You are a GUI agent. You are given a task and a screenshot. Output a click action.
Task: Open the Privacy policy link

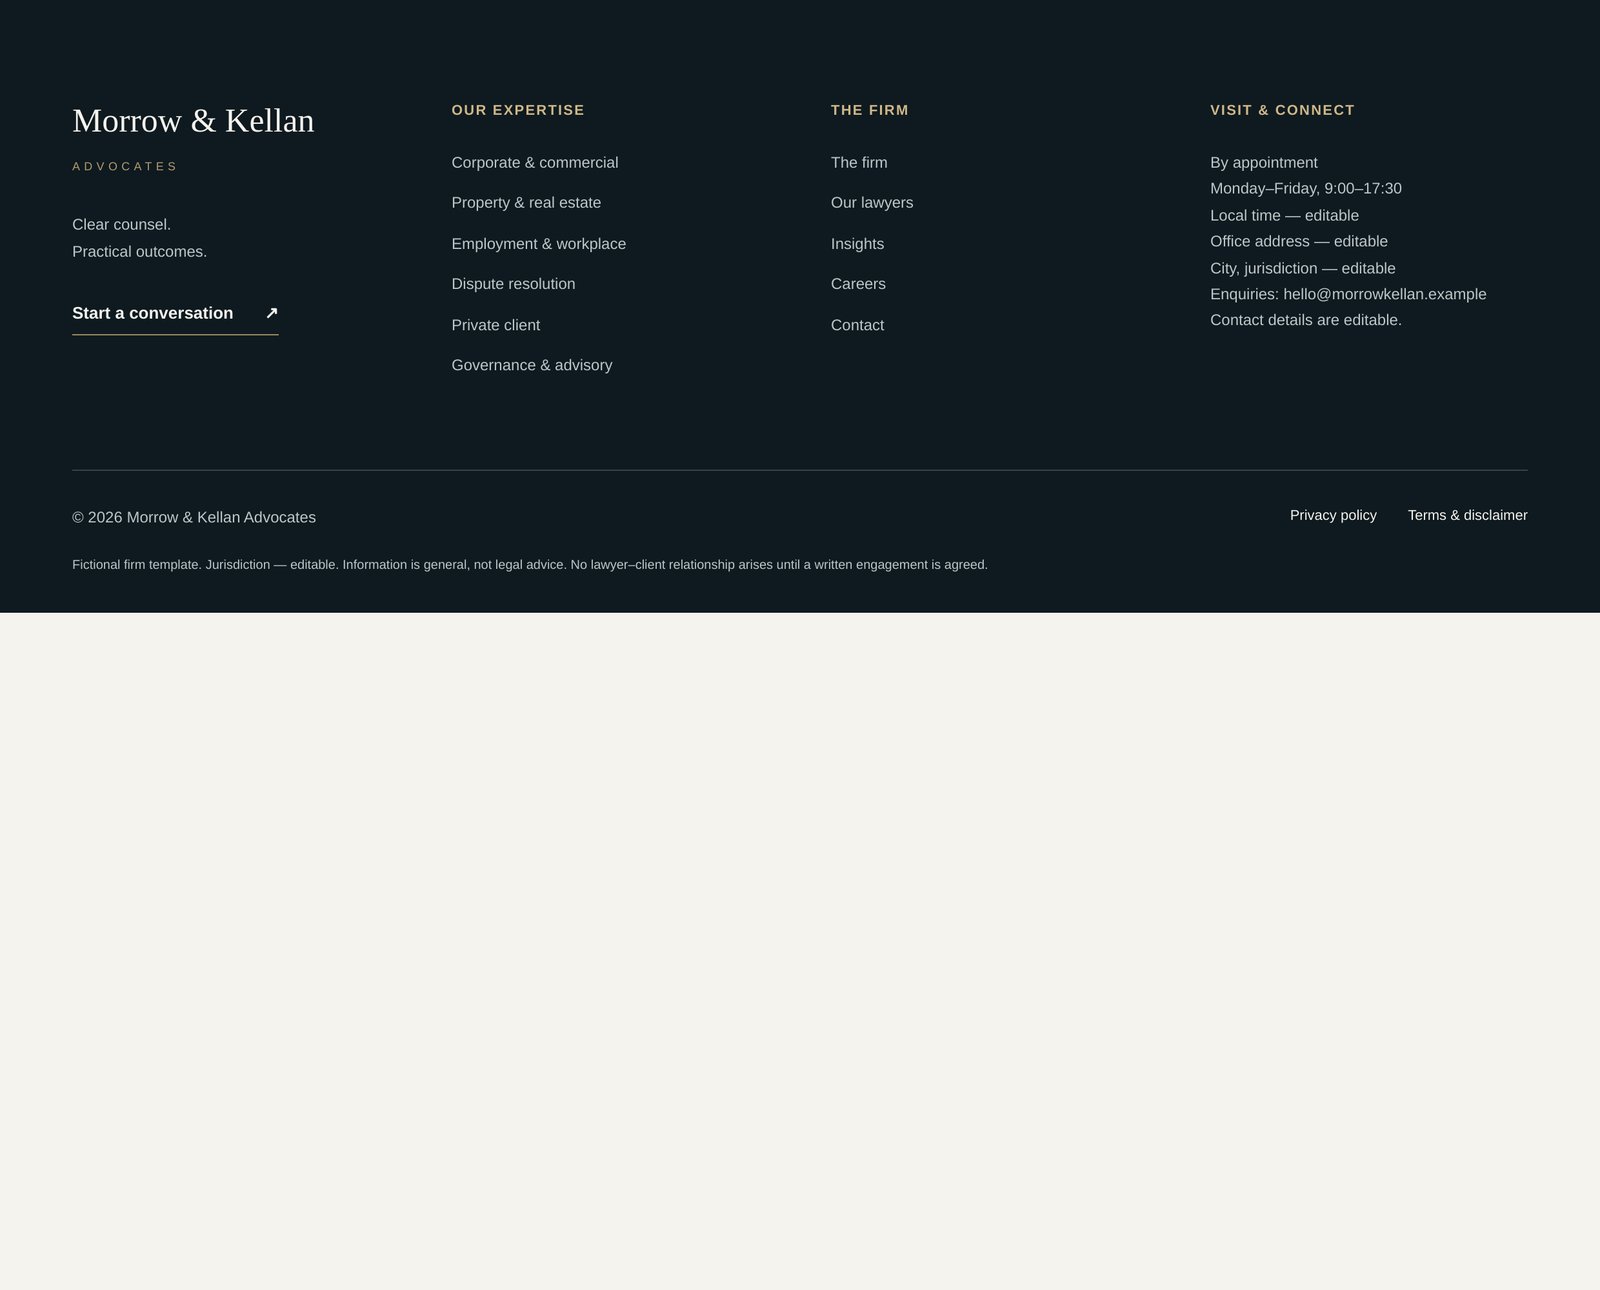tap(1333, 515)
